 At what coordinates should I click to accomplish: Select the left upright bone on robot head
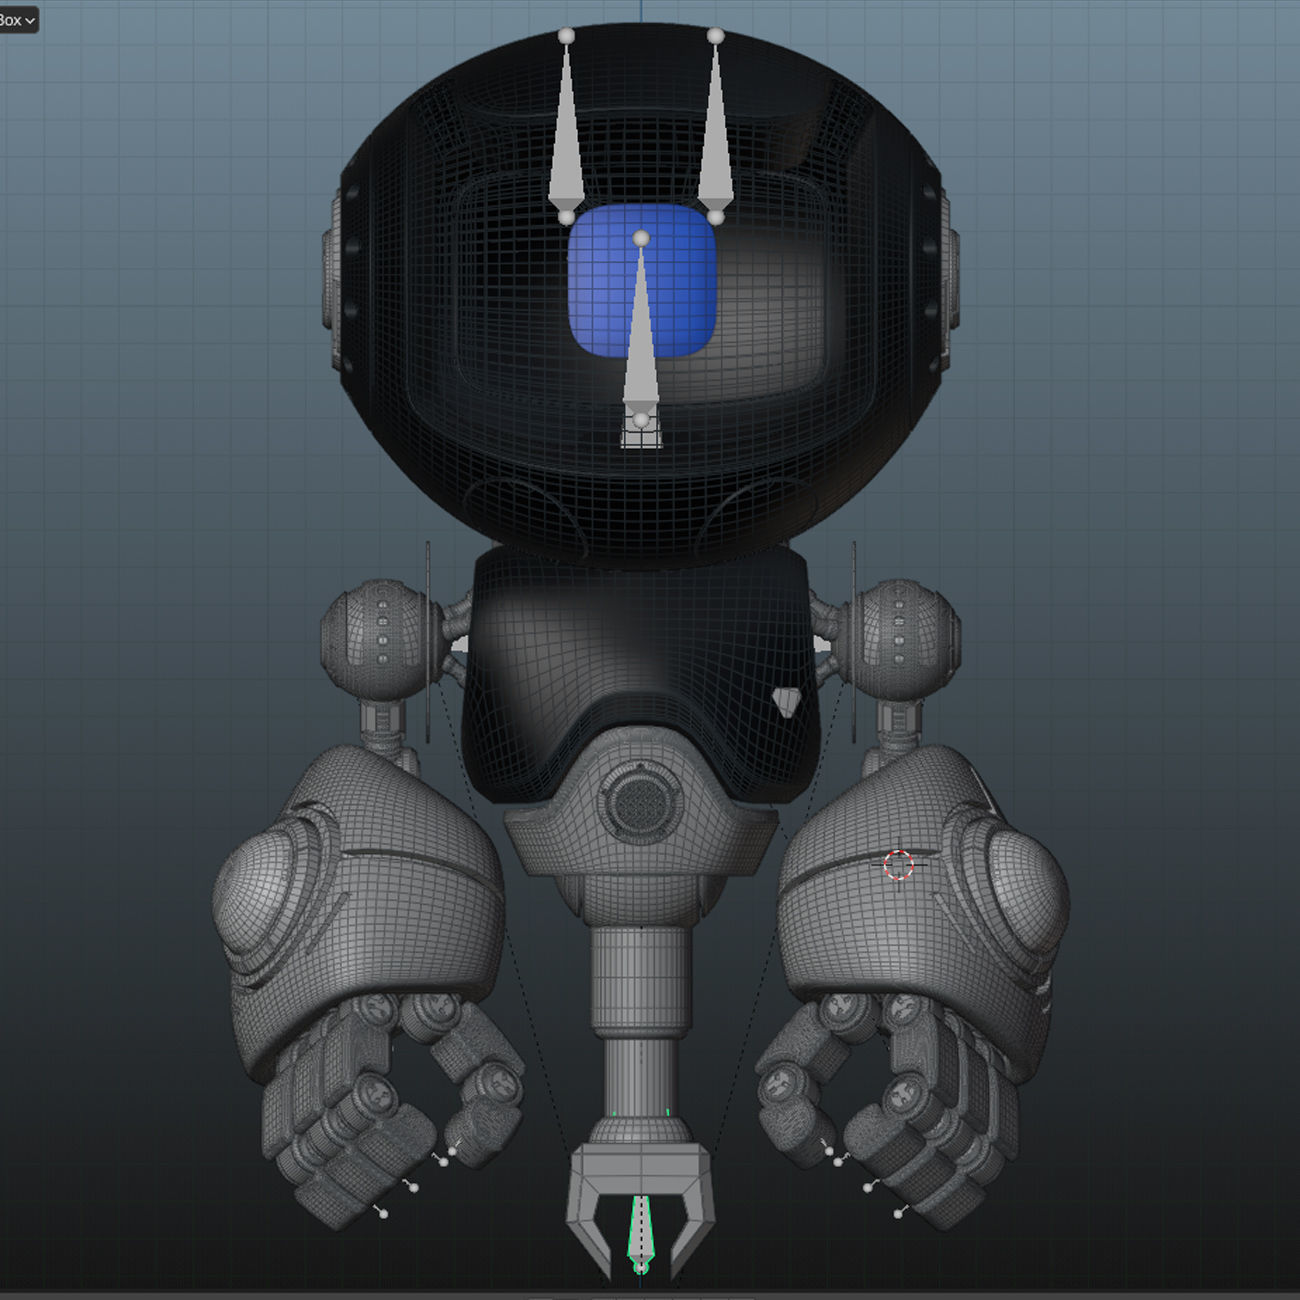(566, 126)
